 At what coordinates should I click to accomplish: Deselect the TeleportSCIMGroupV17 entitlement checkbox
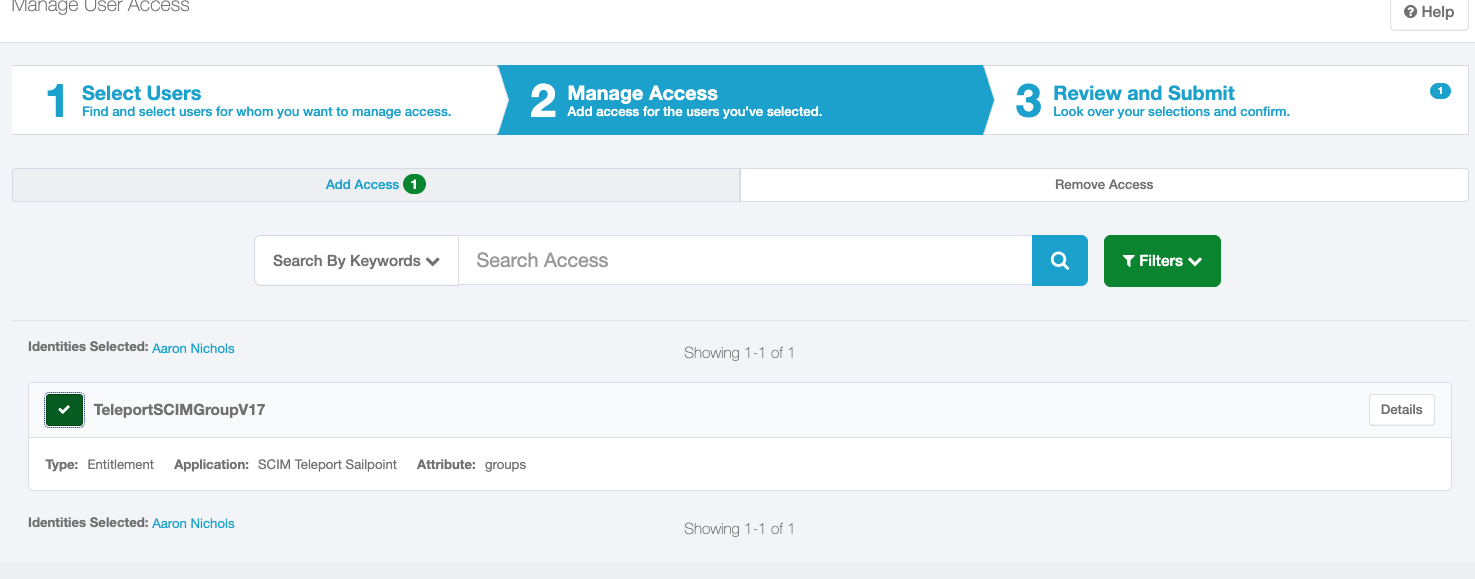(x=64, y=409)
